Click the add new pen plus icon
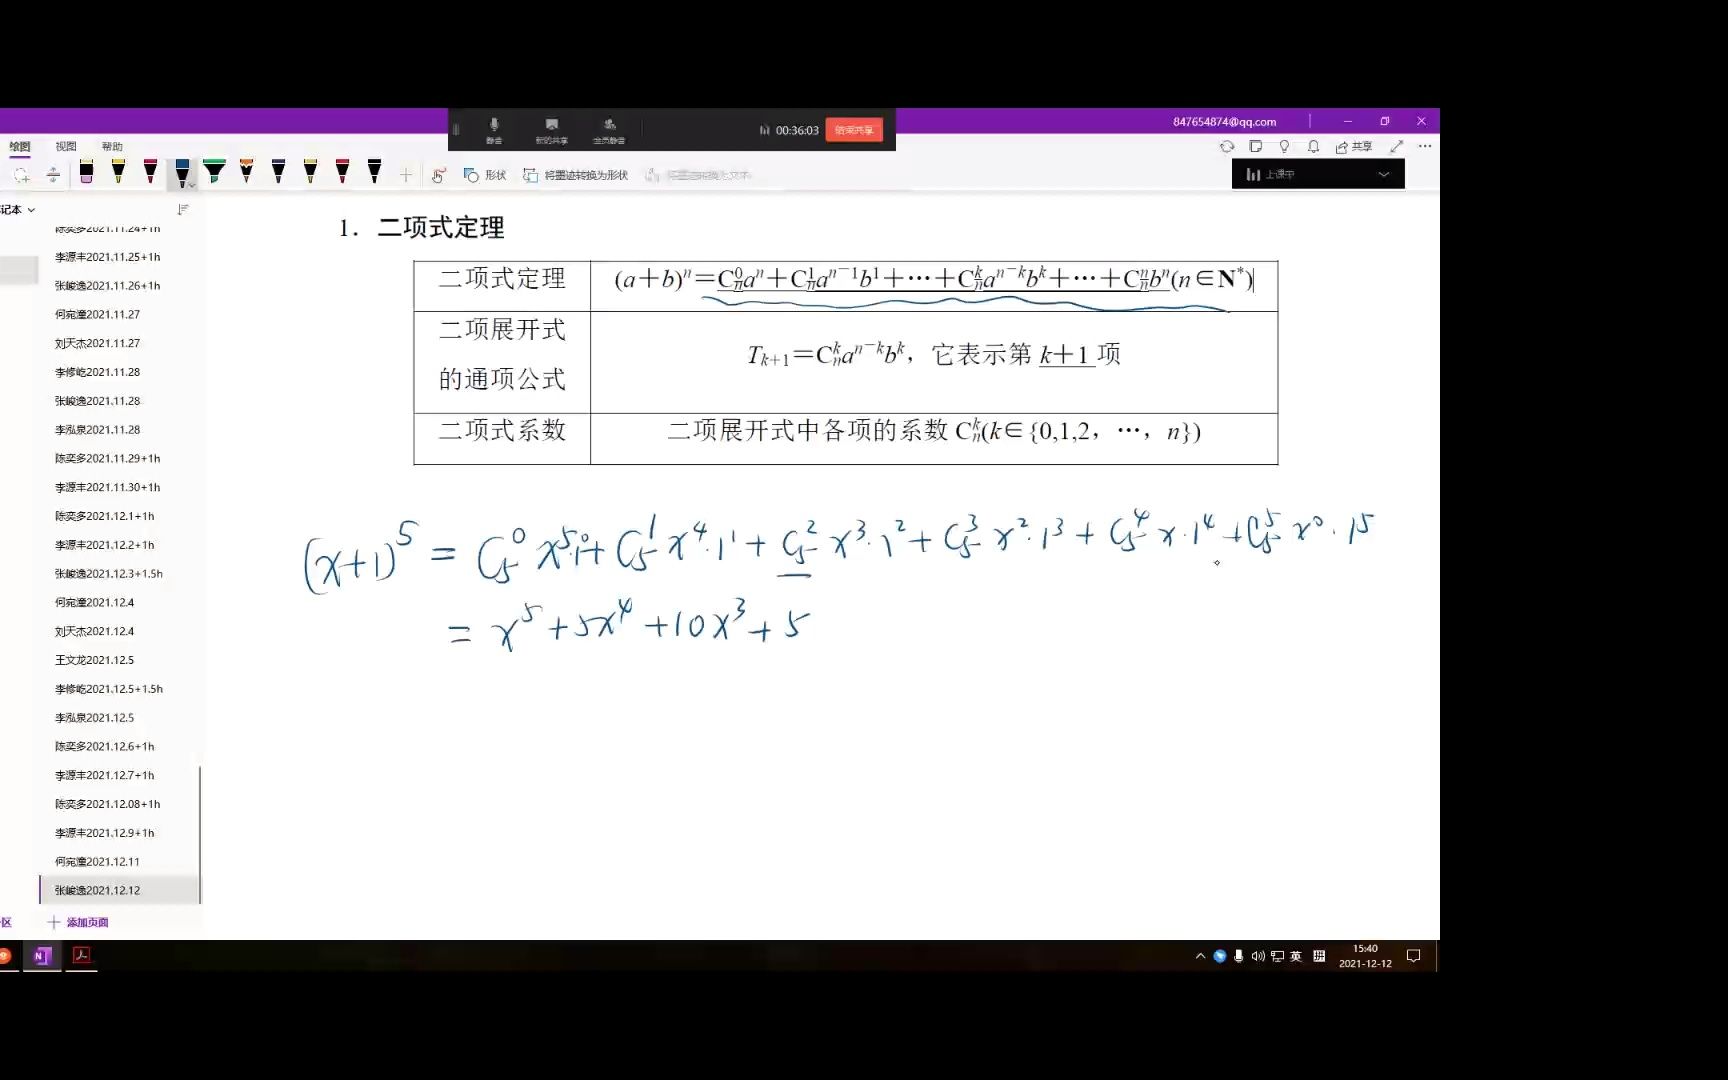Viewport: 1728px width, 1080px height. (x=405, y=174)
